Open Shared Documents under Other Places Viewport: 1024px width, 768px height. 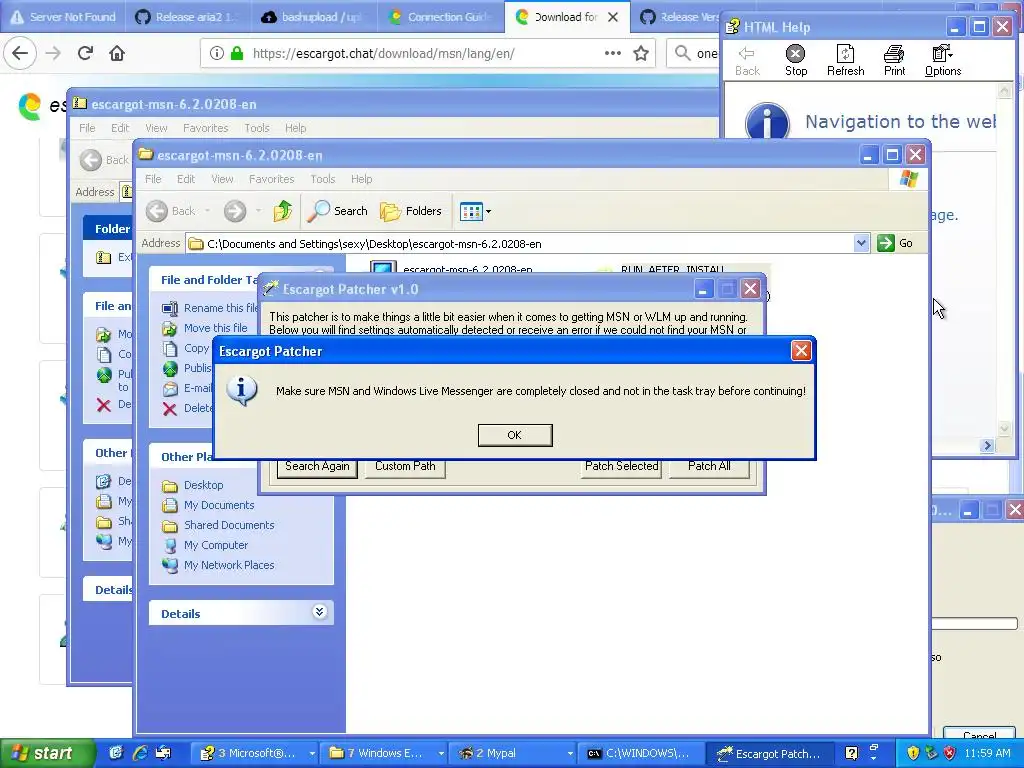[229, 525]
